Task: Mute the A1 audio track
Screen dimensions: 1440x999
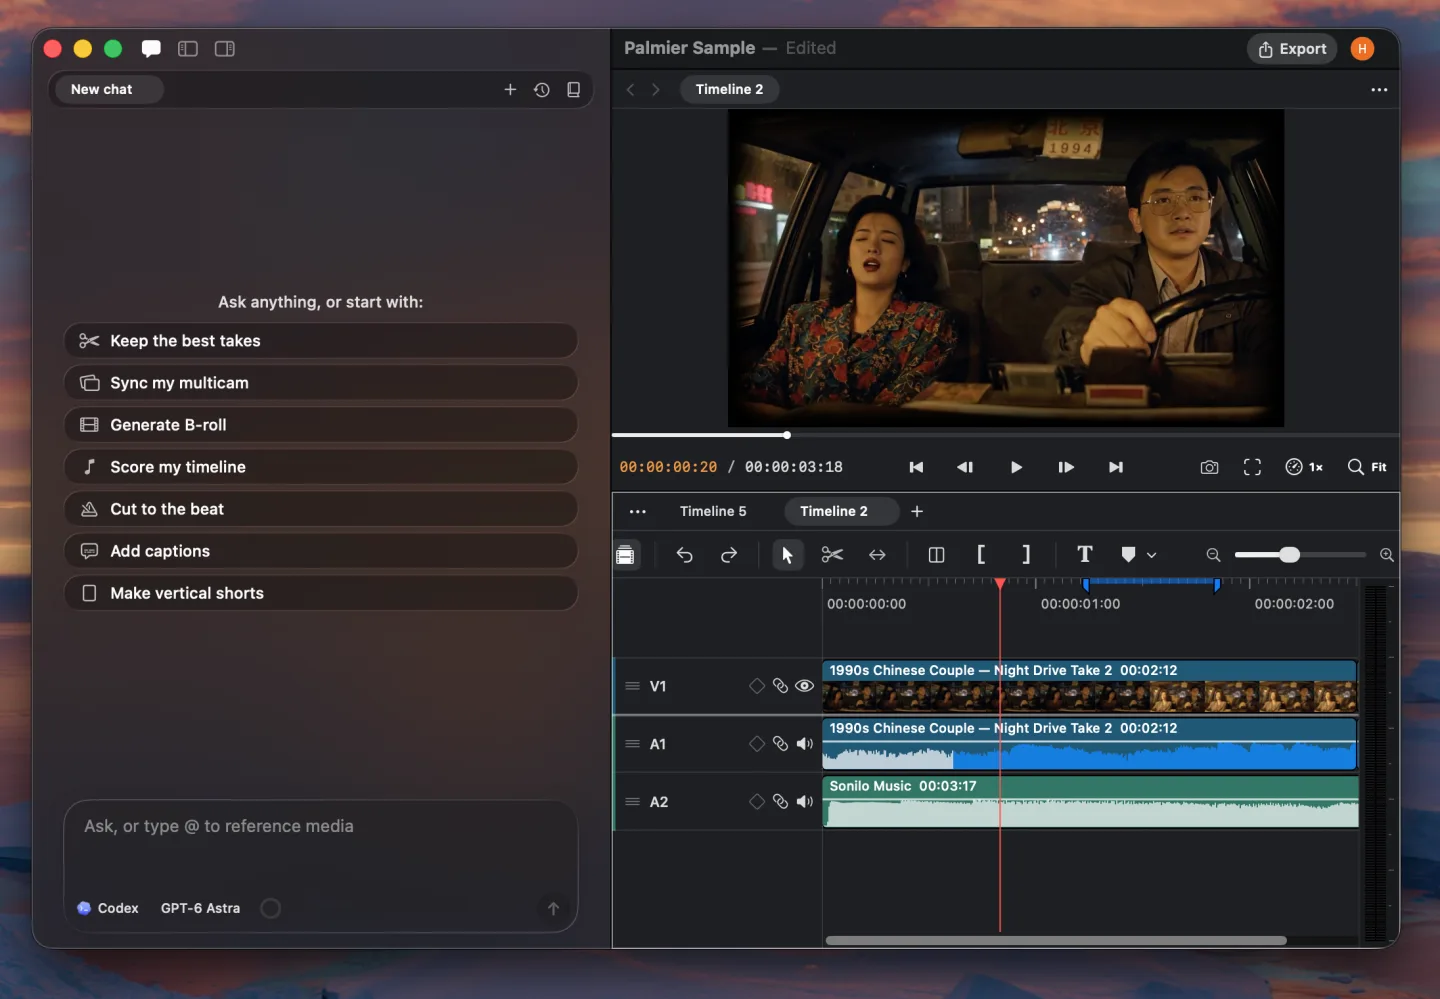Action: click(x=805, y=744)
